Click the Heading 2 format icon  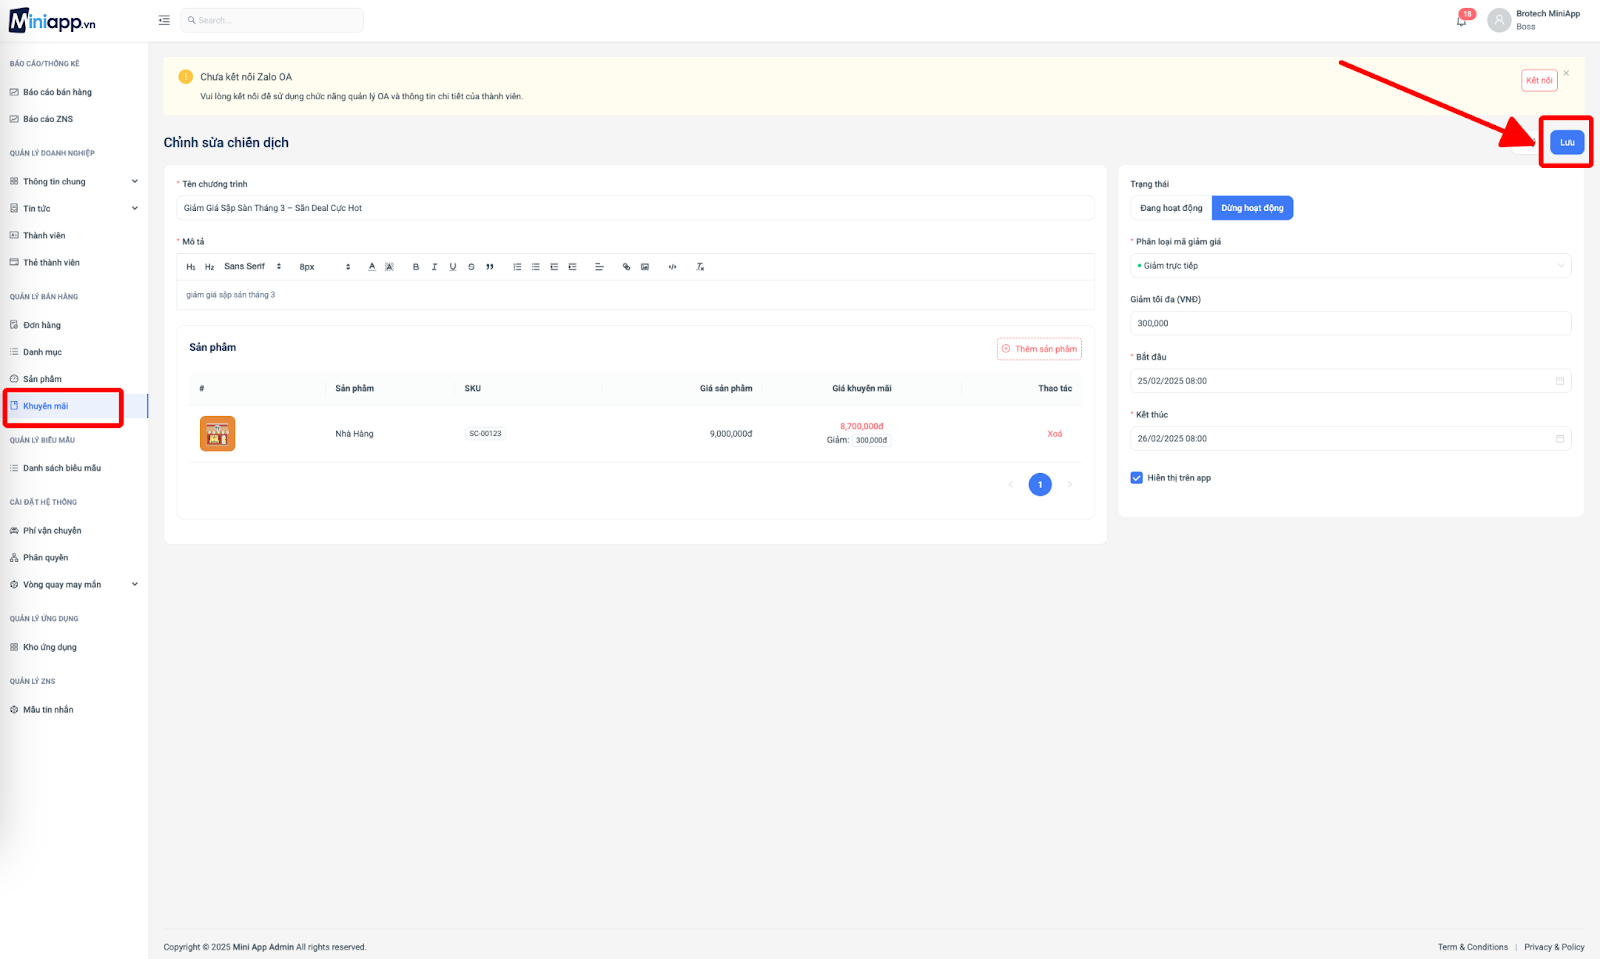point(209,267)
